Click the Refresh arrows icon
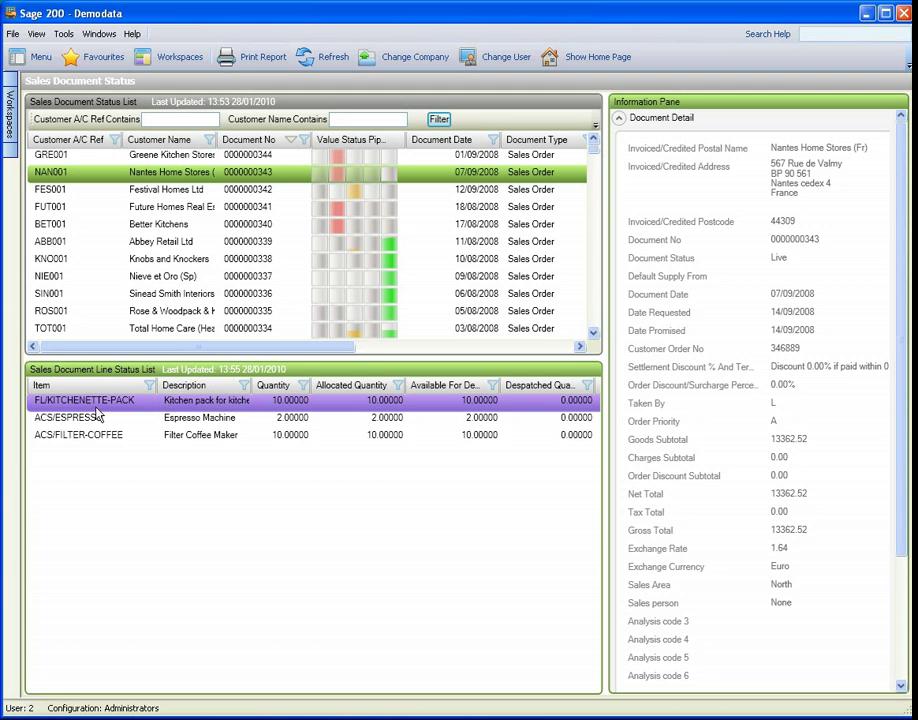The height and width of the screenshot is (720, 918). tap(305, 57)
